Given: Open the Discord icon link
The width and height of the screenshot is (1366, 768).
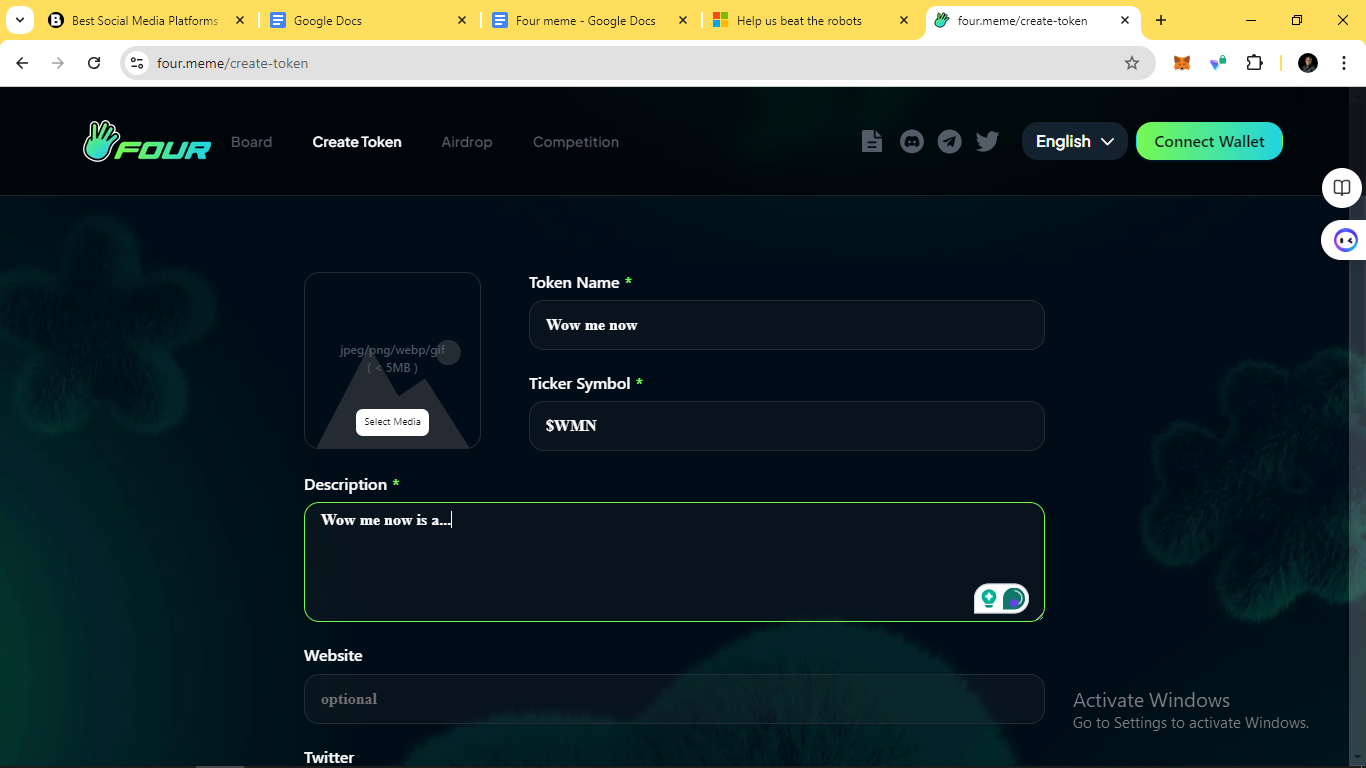Looking at the screenshot, I should pyautogui.click(x=912, y=141).
